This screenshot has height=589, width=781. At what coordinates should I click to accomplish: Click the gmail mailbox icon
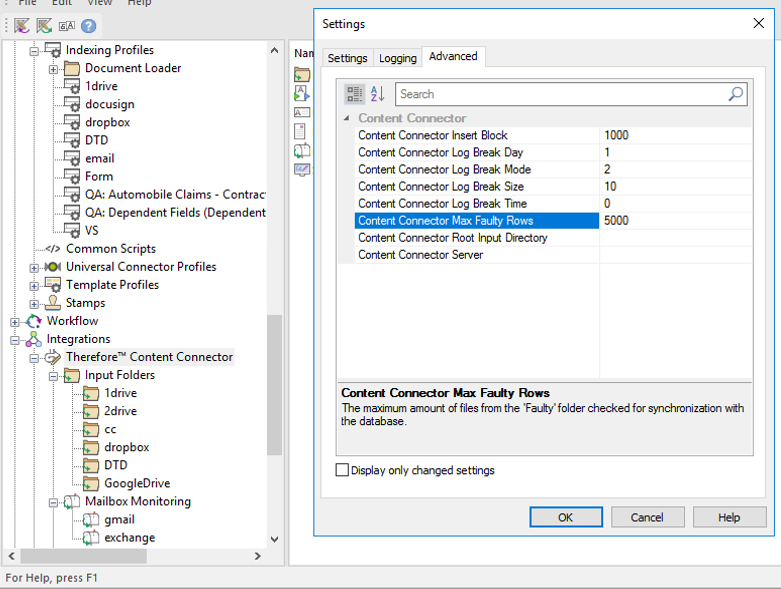tap(91, 520)
